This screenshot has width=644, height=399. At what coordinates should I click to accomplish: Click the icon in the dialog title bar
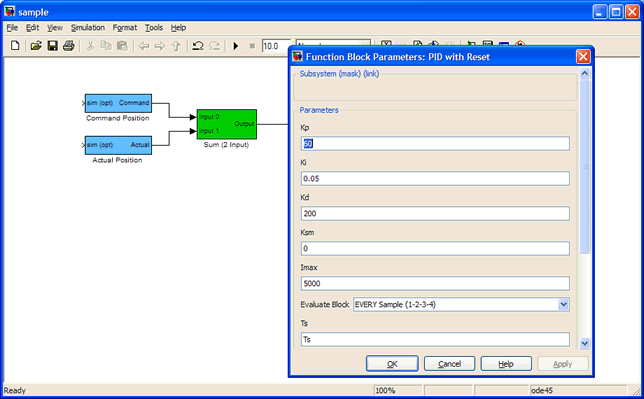[x=297, y=57]
